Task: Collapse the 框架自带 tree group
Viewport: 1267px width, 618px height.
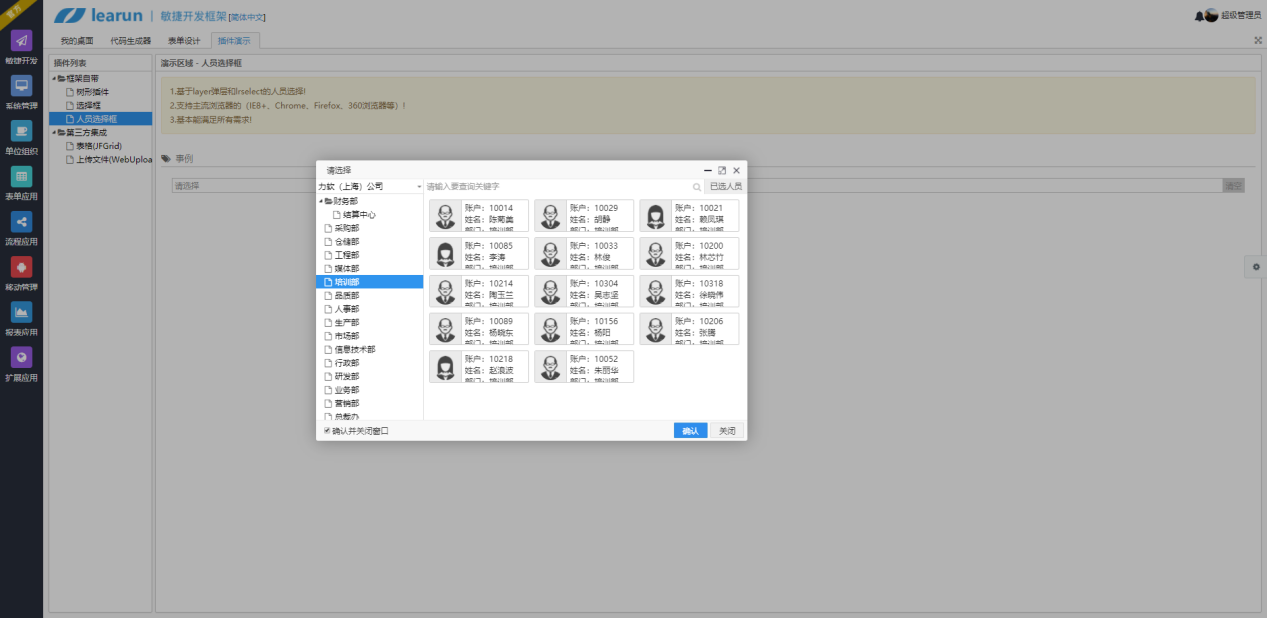Action: pyautogui.click(x=54, y=78)
